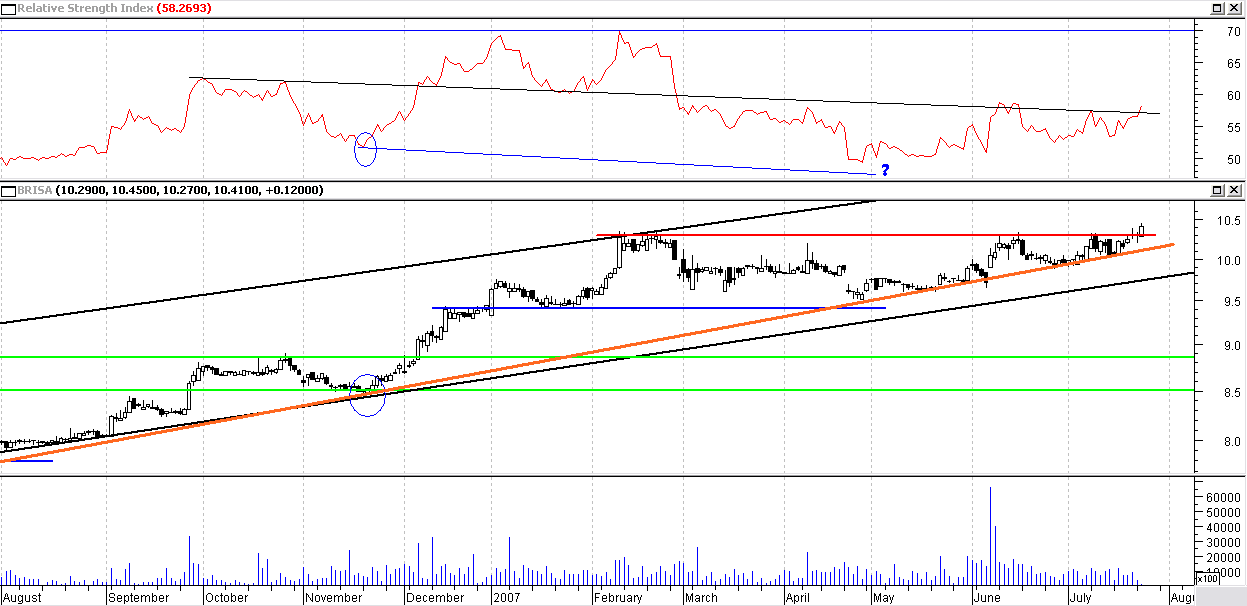This screenshot has width=1247, height=606.
Task: Maximize the BRISA price pane
Action: [x=1218, y=190]
